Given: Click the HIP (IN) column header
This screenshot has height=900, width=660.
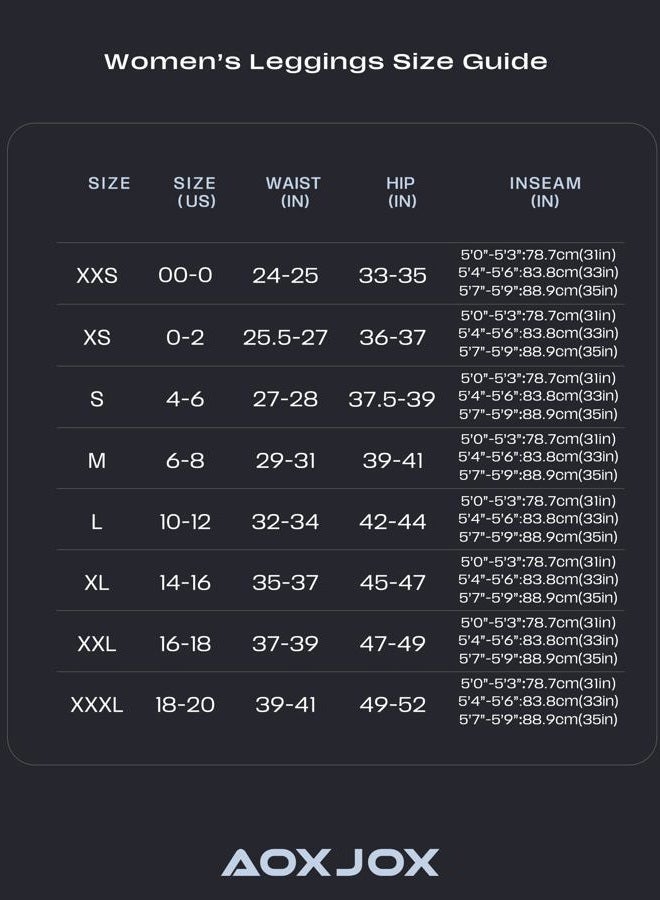Looking at the screenshot, I should coord(401,192).
